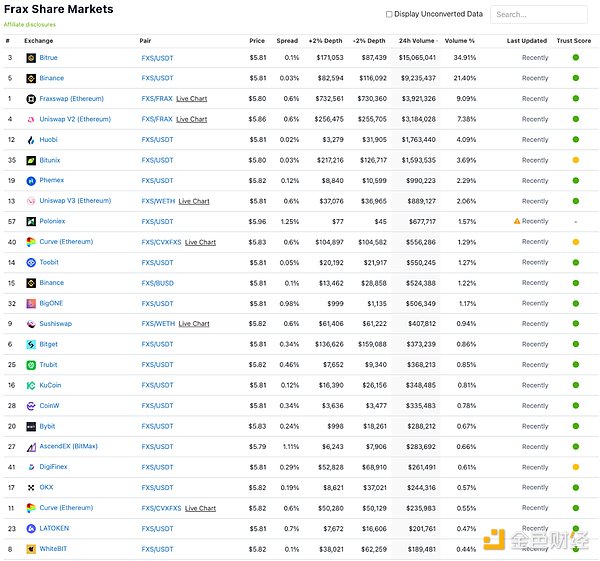The image size is (600, 561).
Task: Open Live Chart for Uniswap V2 FXS/FRAX
Action: pyautogui.click(x=192, y=119)
